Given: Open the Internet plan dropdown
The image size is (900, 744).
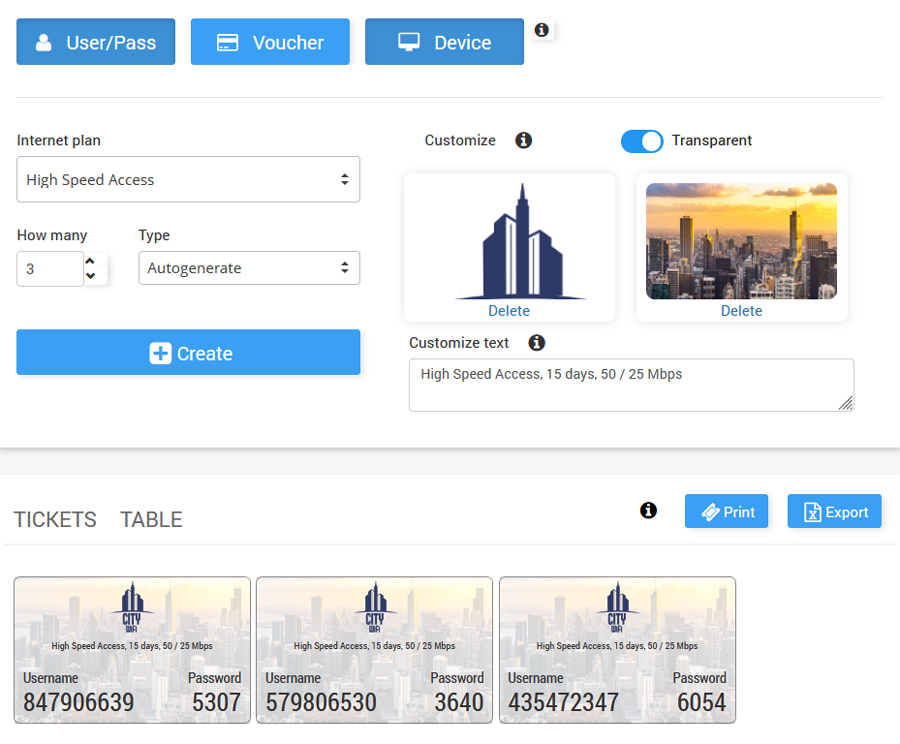Looking at the screenshot, I should click(188, 180).
